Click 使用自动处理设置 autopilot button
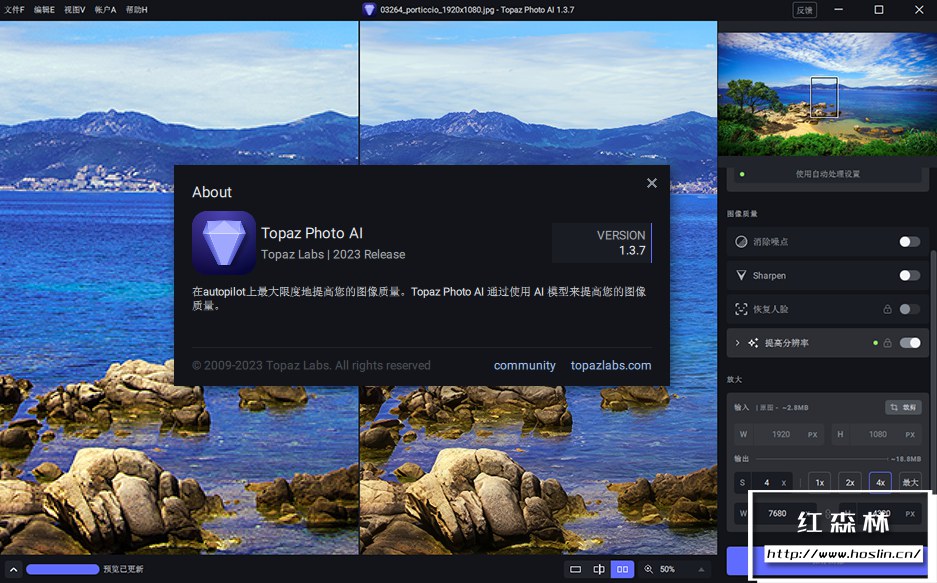Screen dimensions: 937x583 [827, 174]
